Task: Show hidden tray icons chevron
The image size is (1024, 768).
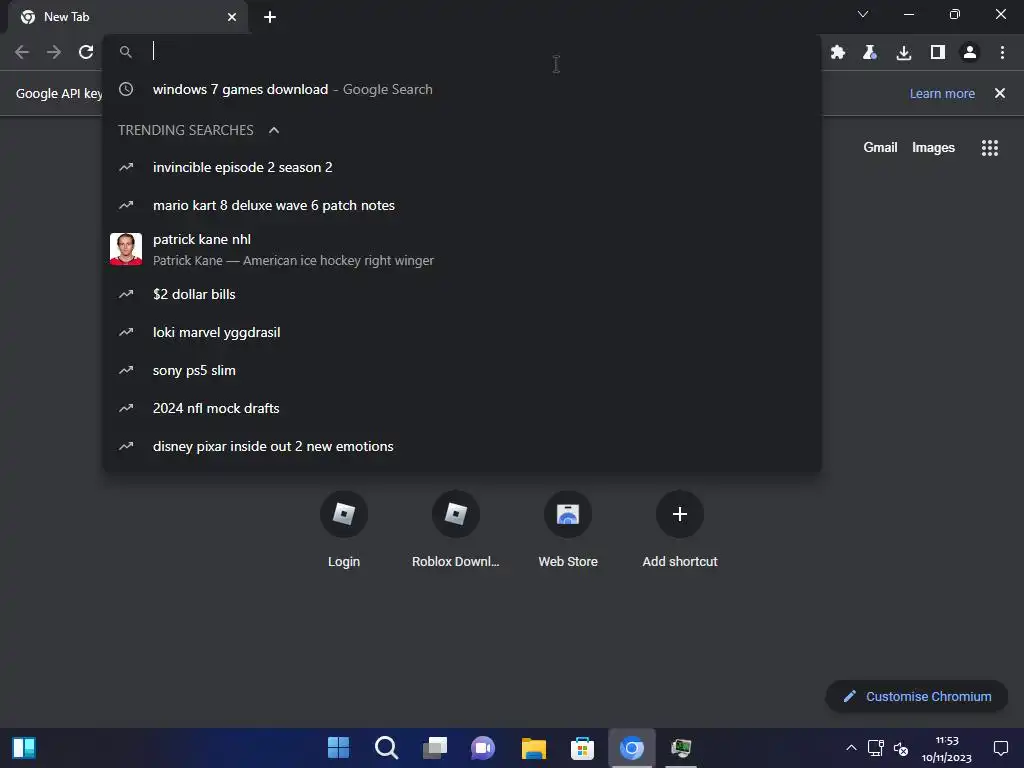Action: coord(851,748)
